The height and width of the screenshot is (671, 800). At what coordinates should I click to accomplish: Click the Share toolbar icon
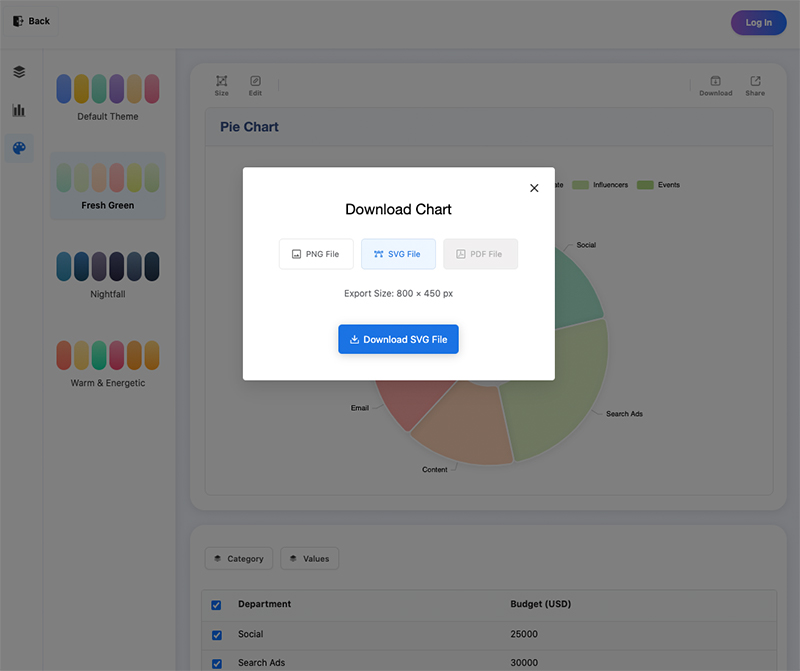(x=755, y=85)
